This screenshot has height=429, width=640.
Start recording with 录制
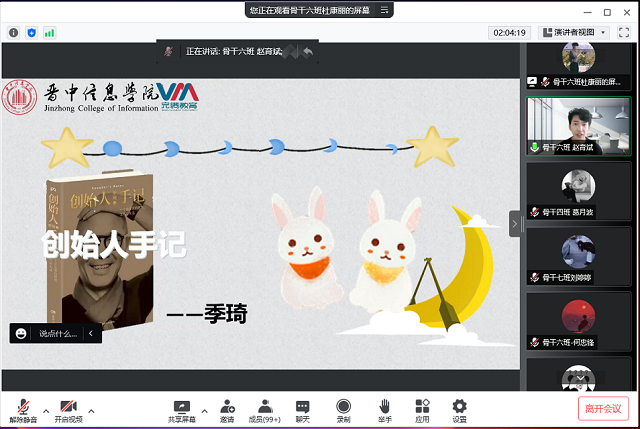[x=343, y=411]
